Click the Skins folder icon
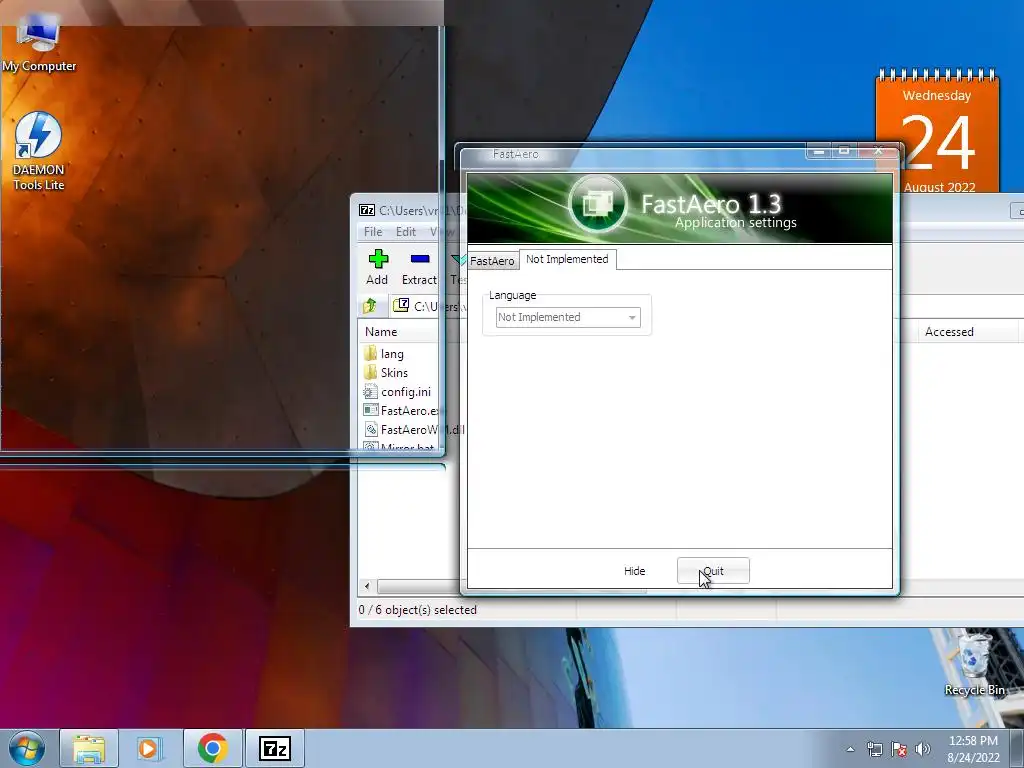Image resolution: width=1024 pixels, height=768 pixels. pos(370,373)
